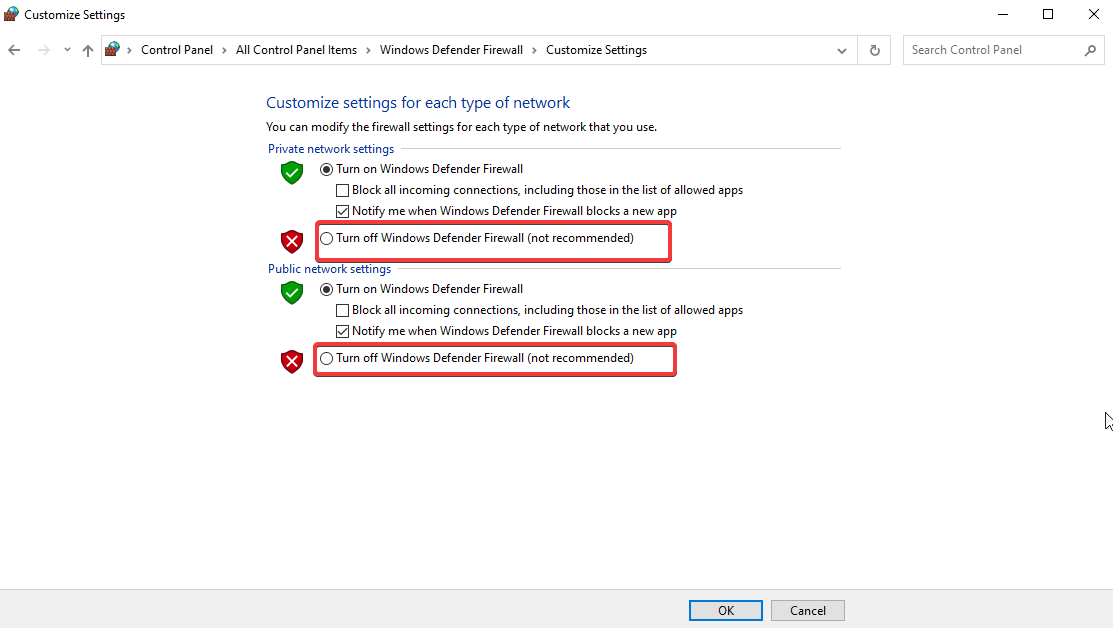
Task: Navigate to All Control Panel Items breadcrumb
Action: [296, 49]
